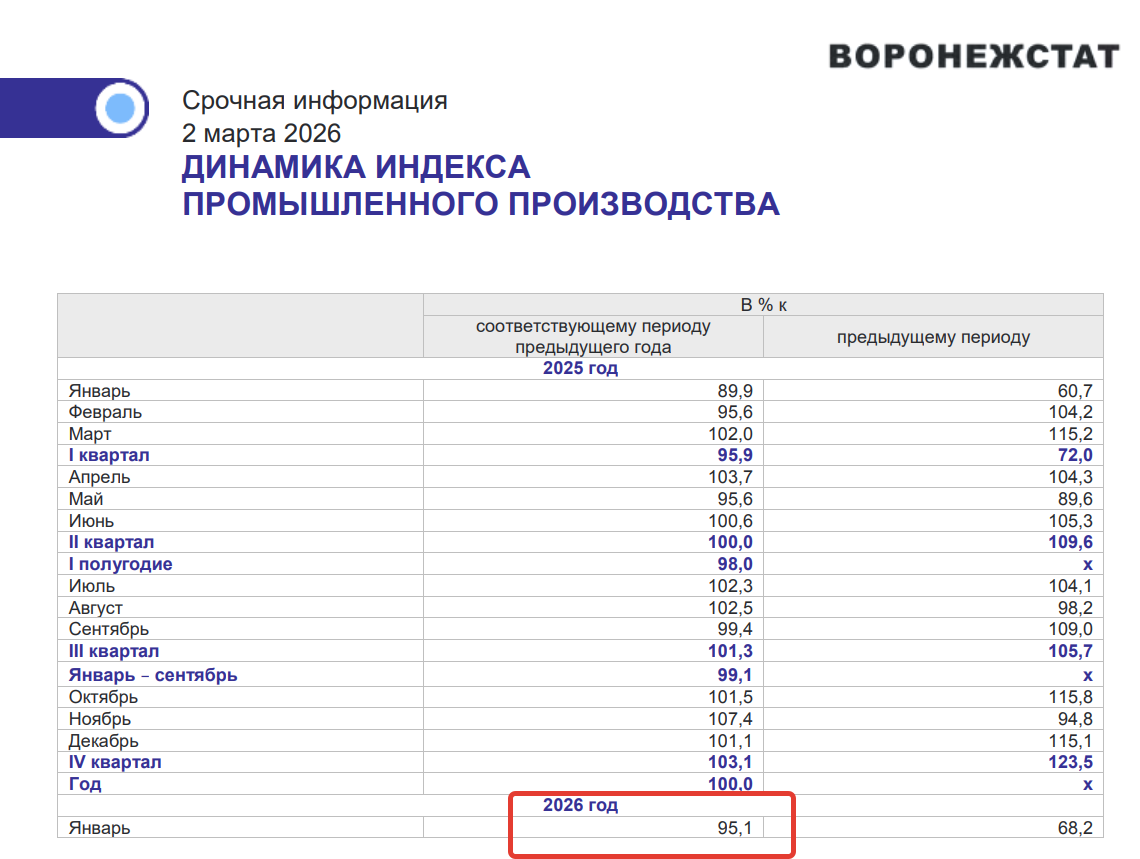Image resolution: width=1140 pixels, height=859 pixels.
Task: Select the date '2 марта 2026'
Action: [261, 133]
